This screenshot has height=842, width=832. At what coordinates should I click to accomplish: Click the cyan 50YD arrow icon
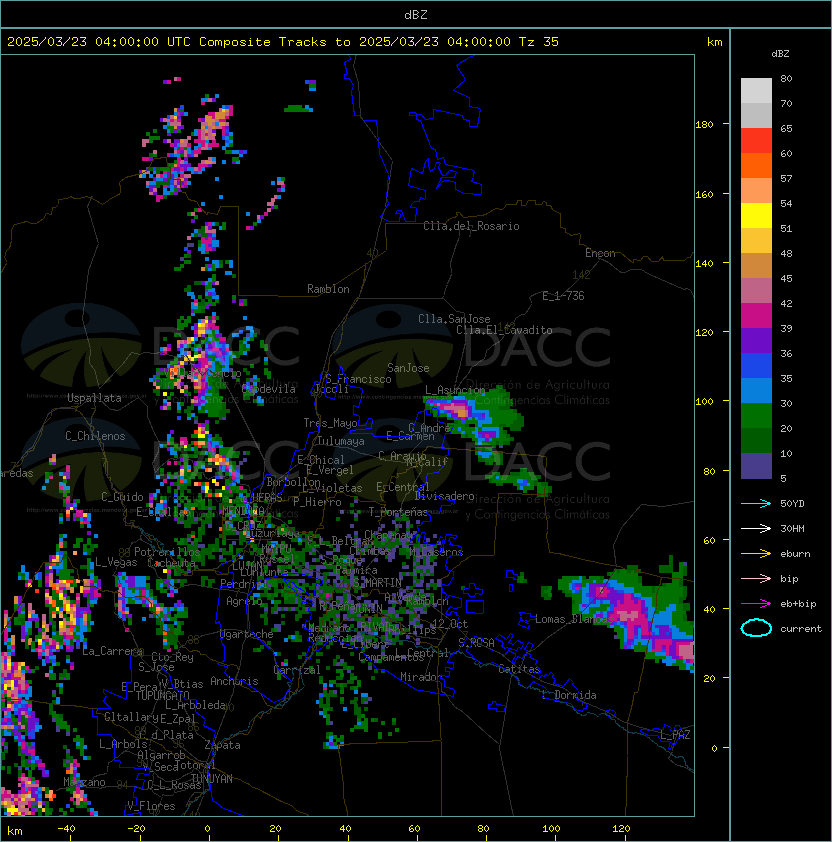756,504
